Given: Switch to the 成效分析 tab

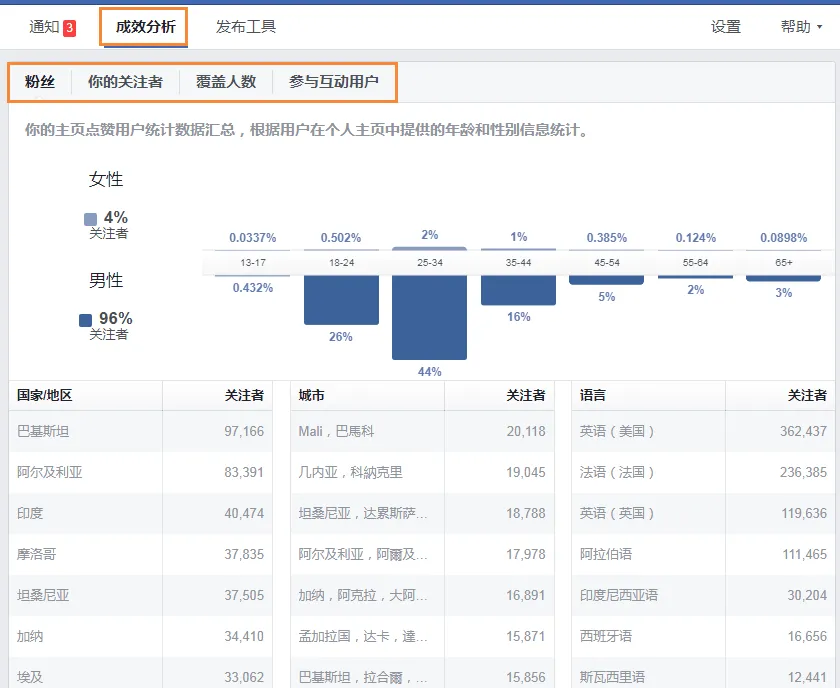Looking at the screenshot, I should tap(146, 26).
